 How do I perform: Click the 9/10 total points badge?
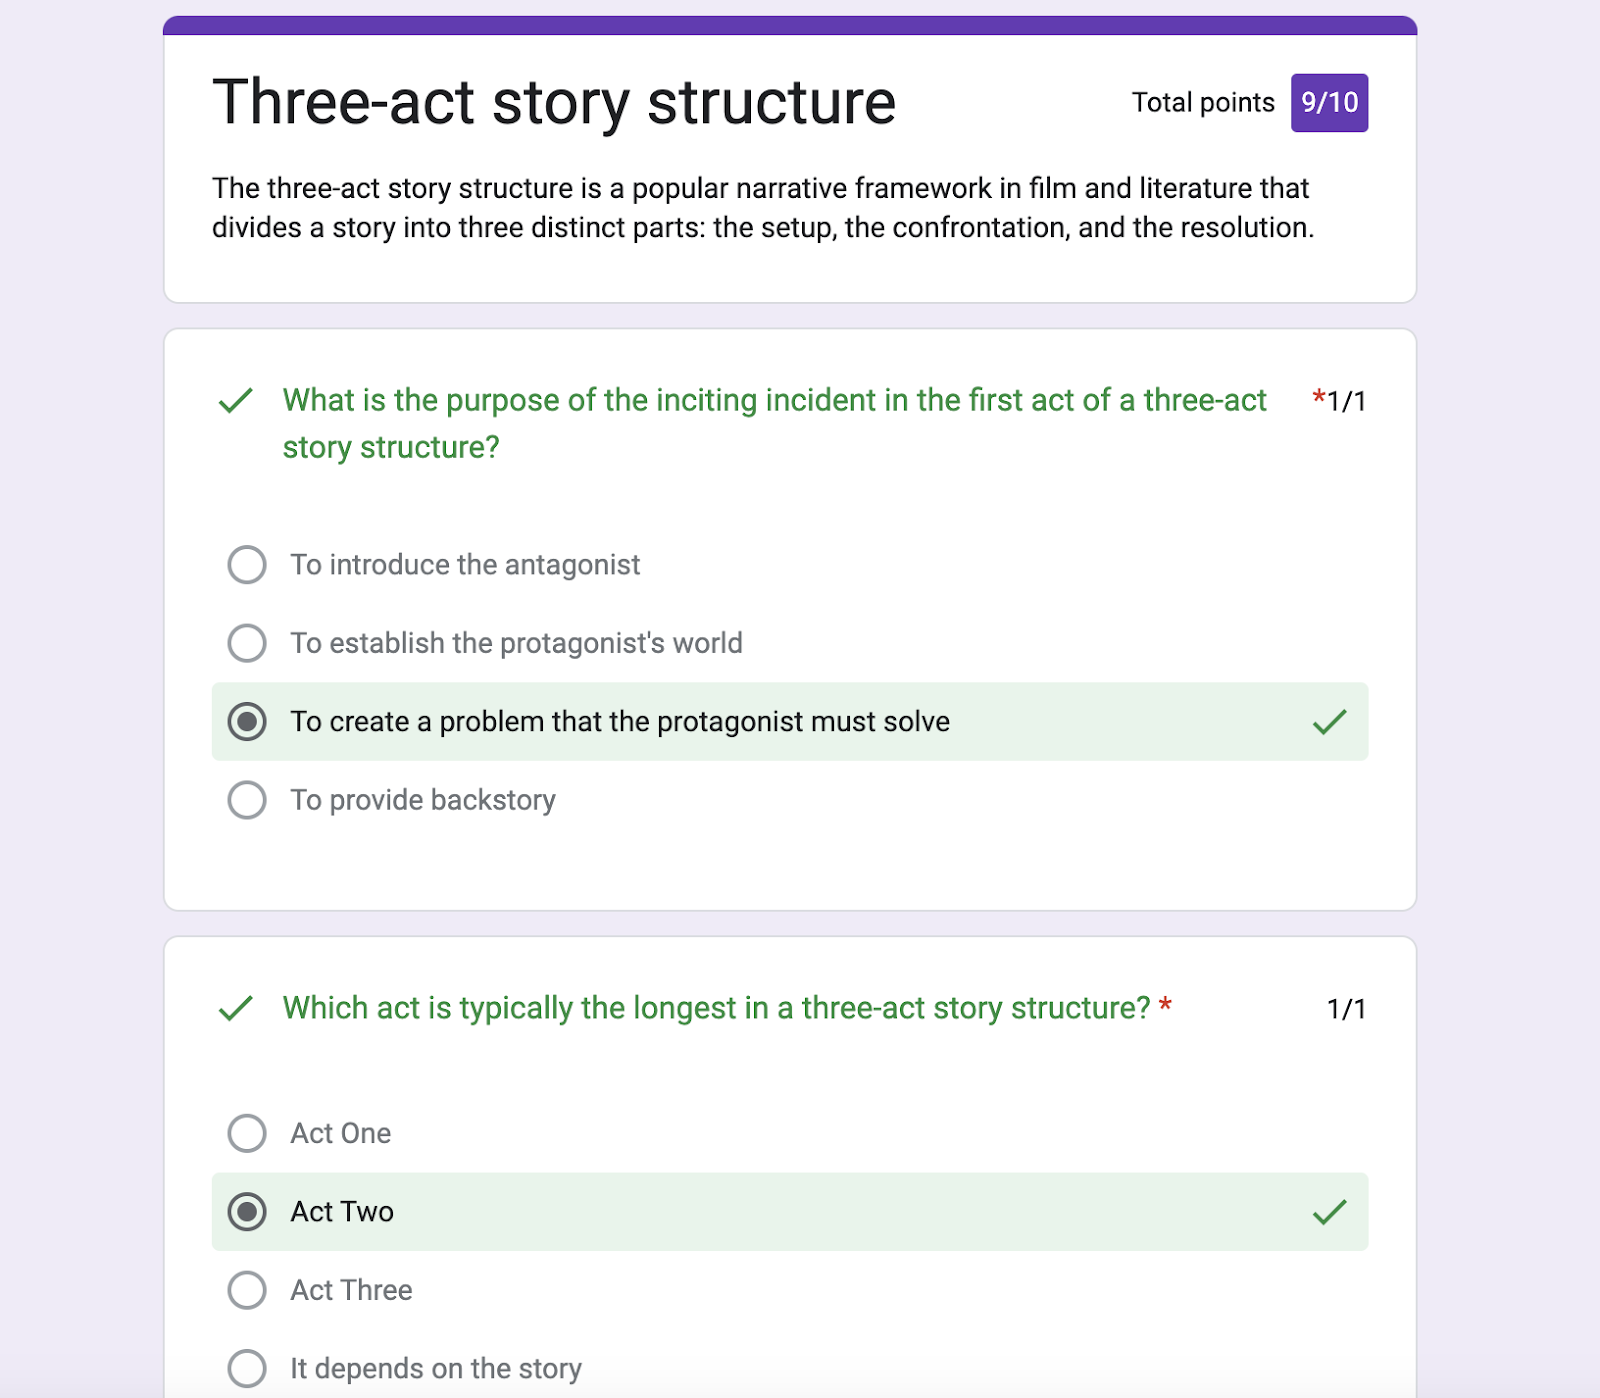click(1329, 103)
